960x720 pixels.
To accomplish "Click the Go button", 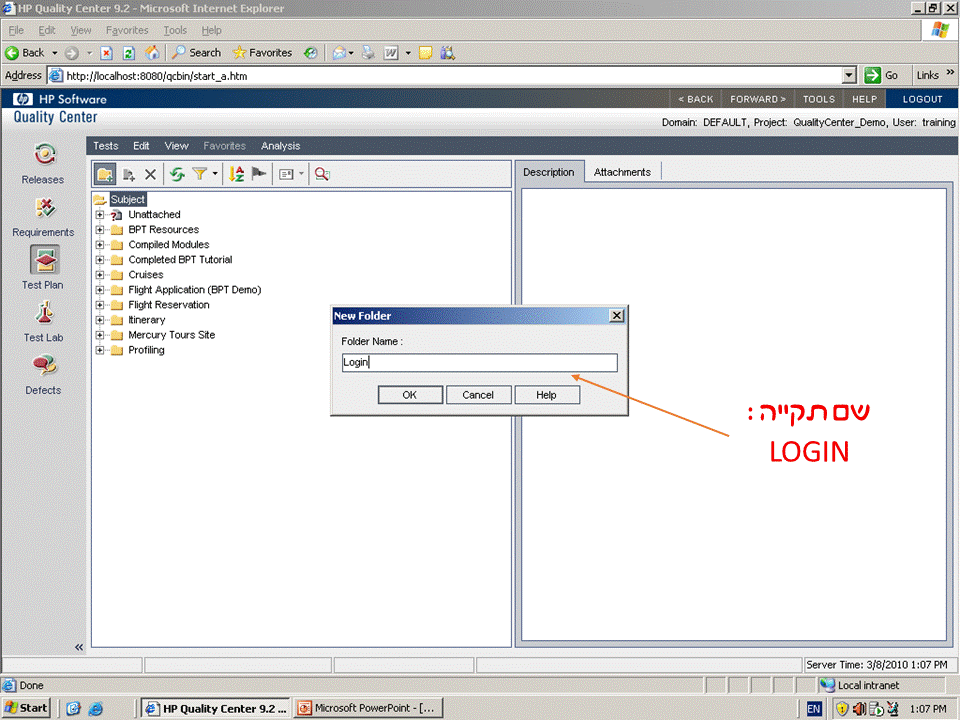I will (x=882, y=75).
